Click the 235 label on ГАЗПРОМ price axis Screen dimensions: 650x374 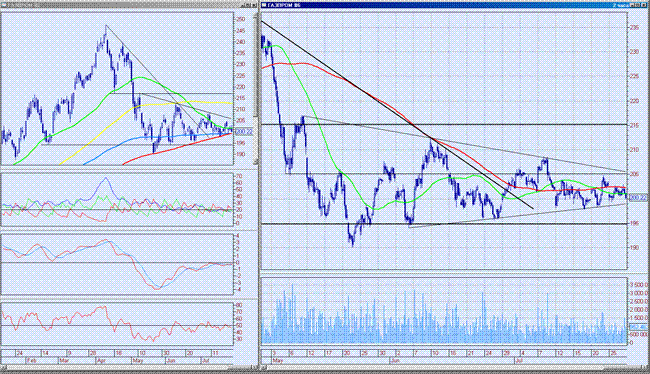635,27
